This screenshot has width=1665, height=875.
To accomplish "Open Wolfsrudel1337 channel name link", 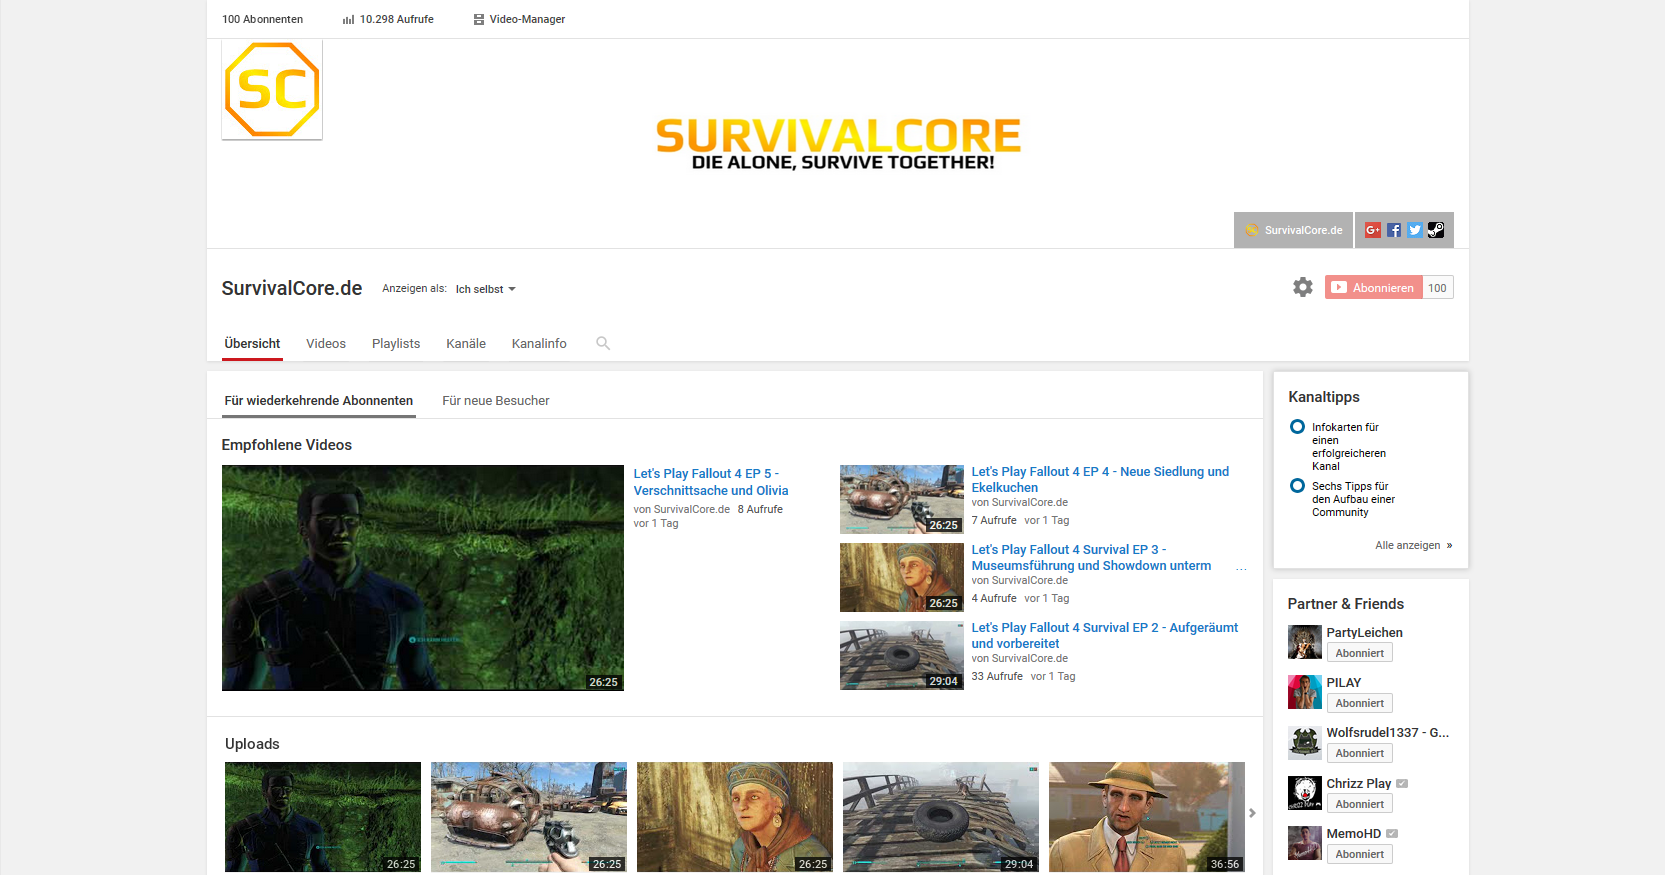I will tap(1388, 732).
